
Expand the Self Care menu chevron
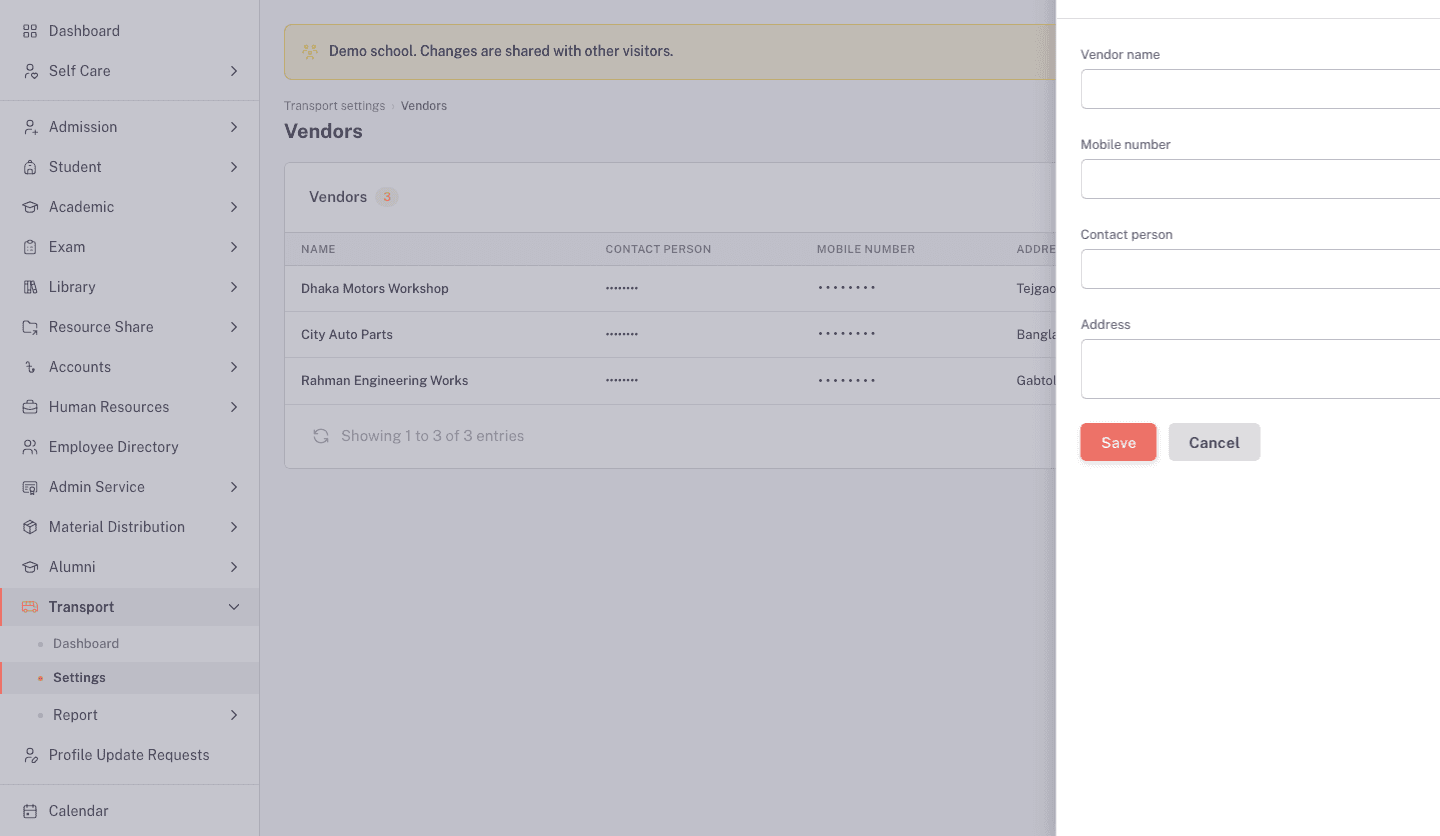point(234,71)
